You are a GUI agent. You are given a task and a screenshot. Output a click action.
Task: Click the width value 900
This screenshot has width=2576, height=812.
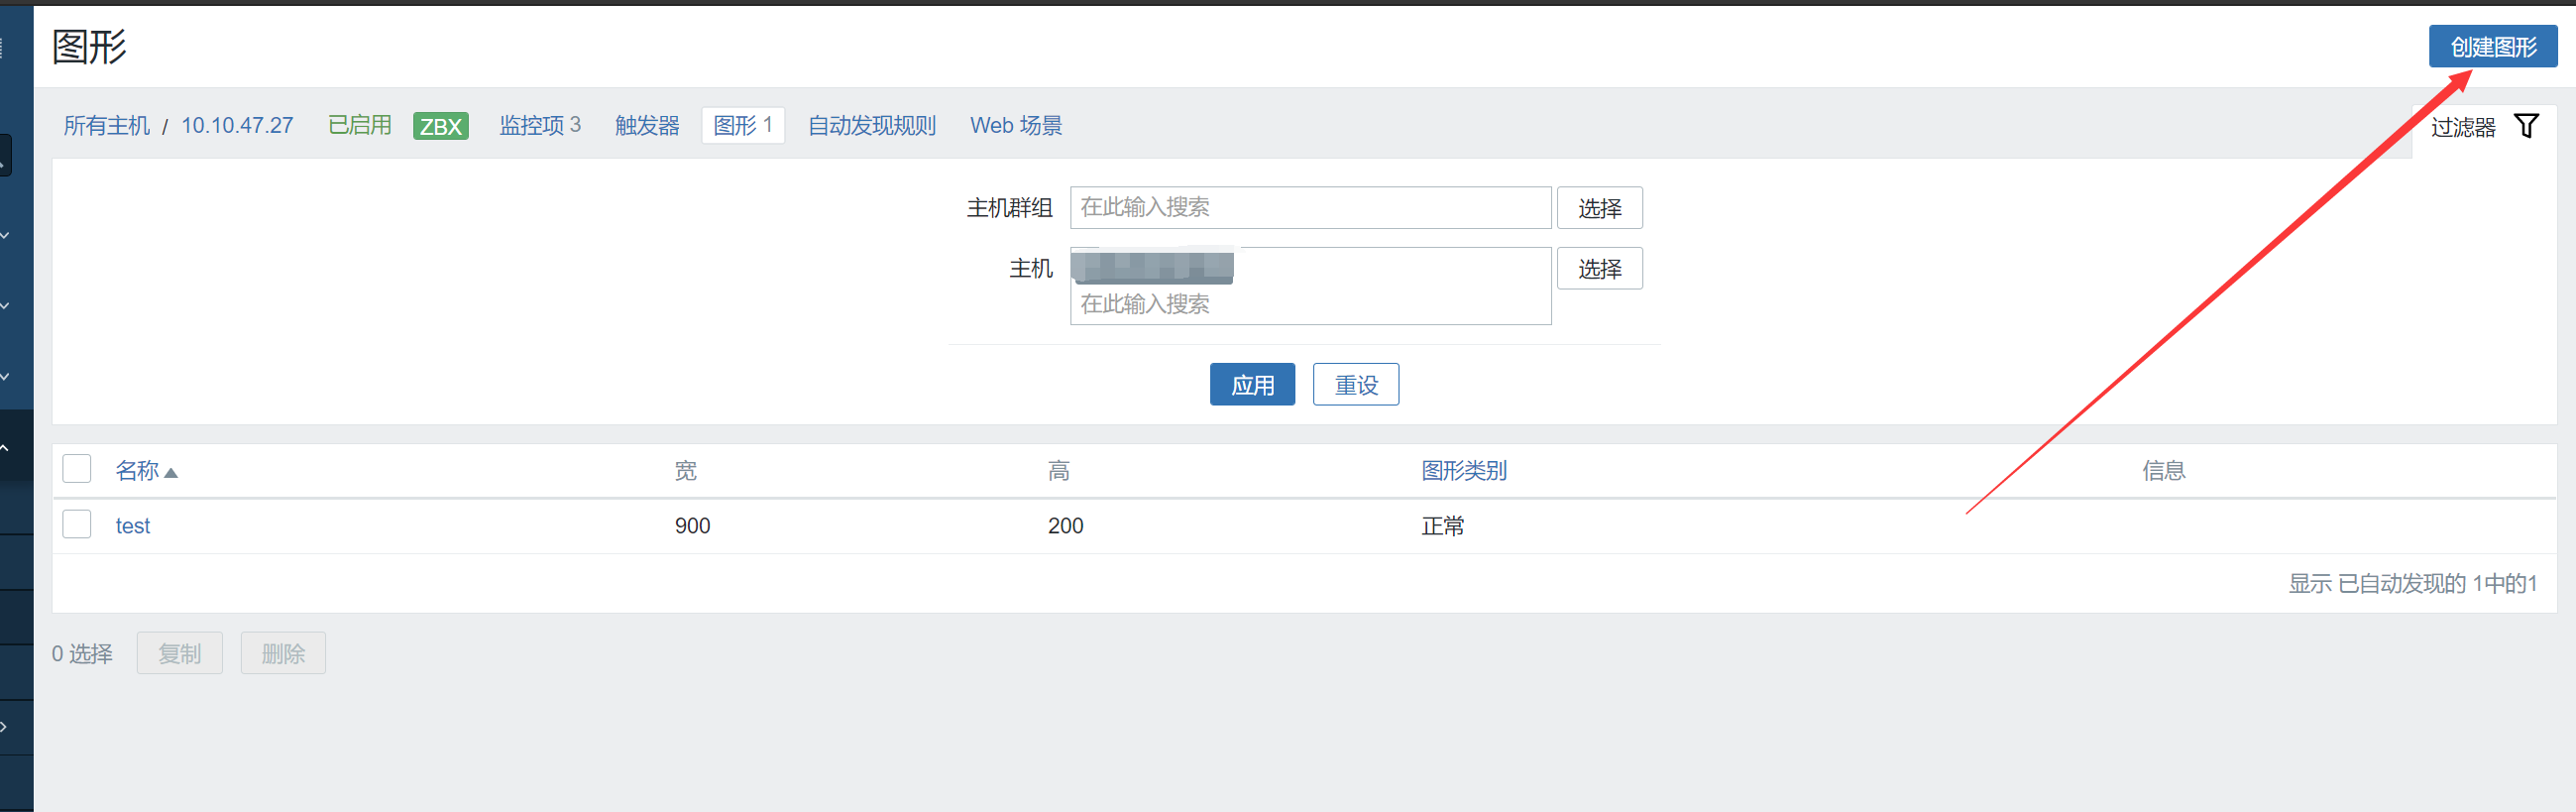pyautogui.click(x=692, y=526)
